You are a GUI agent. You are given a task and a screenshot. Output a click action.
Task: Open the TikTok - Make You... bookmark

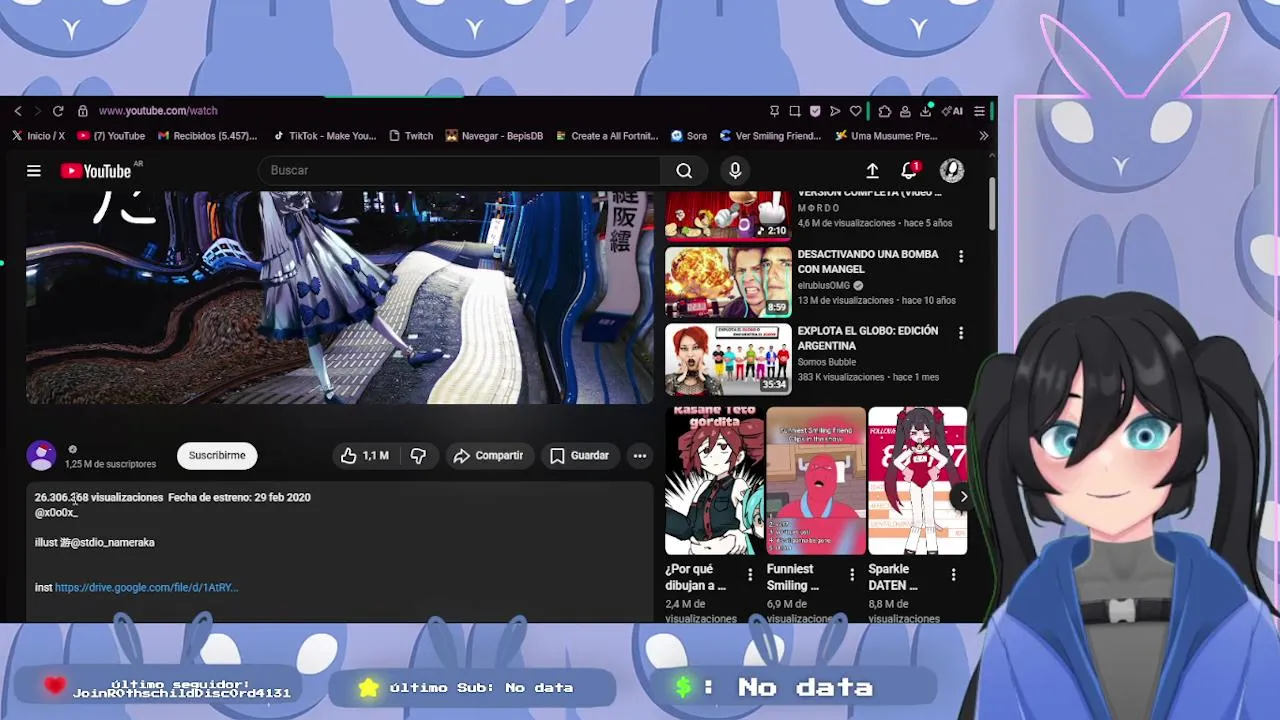tap(324, 136)
